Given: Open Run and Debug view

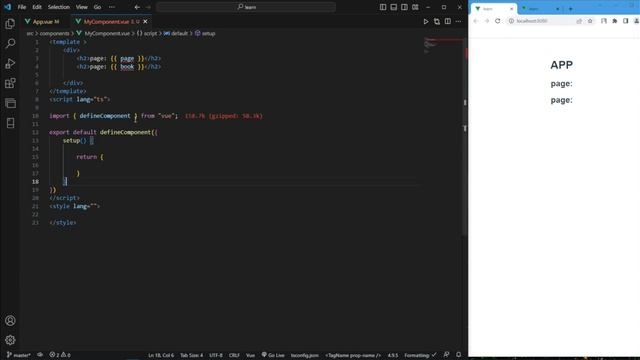Looking at the screenshot, I should point(10,63).
